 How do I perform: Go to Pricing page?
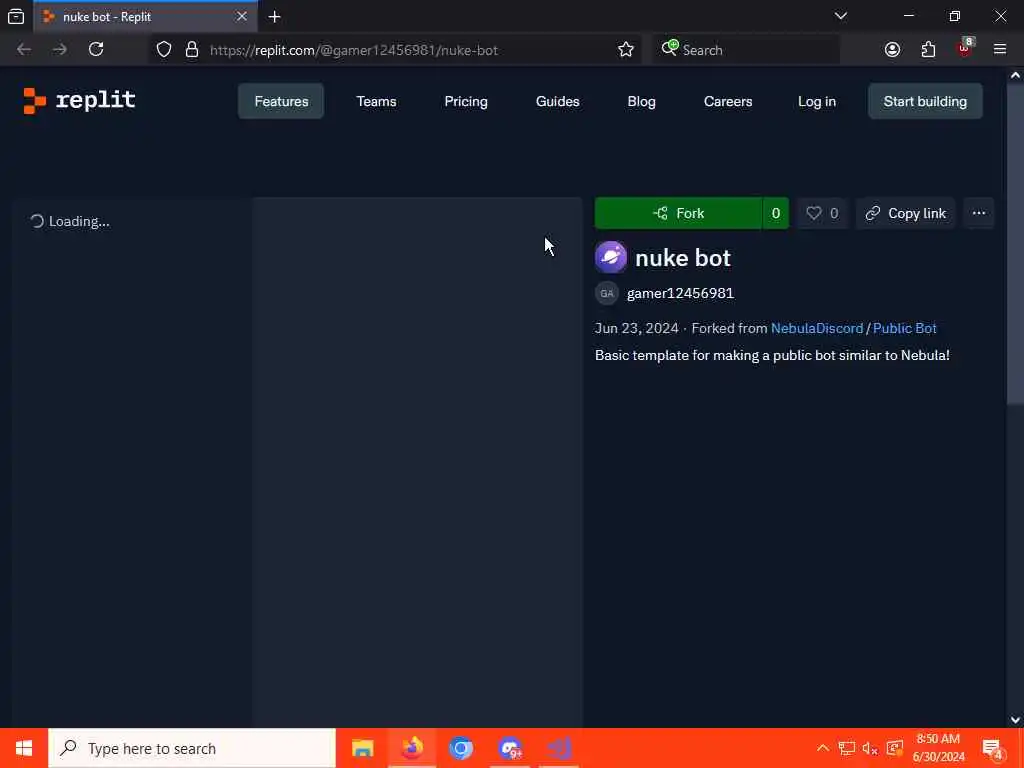[x=466, y=101]
